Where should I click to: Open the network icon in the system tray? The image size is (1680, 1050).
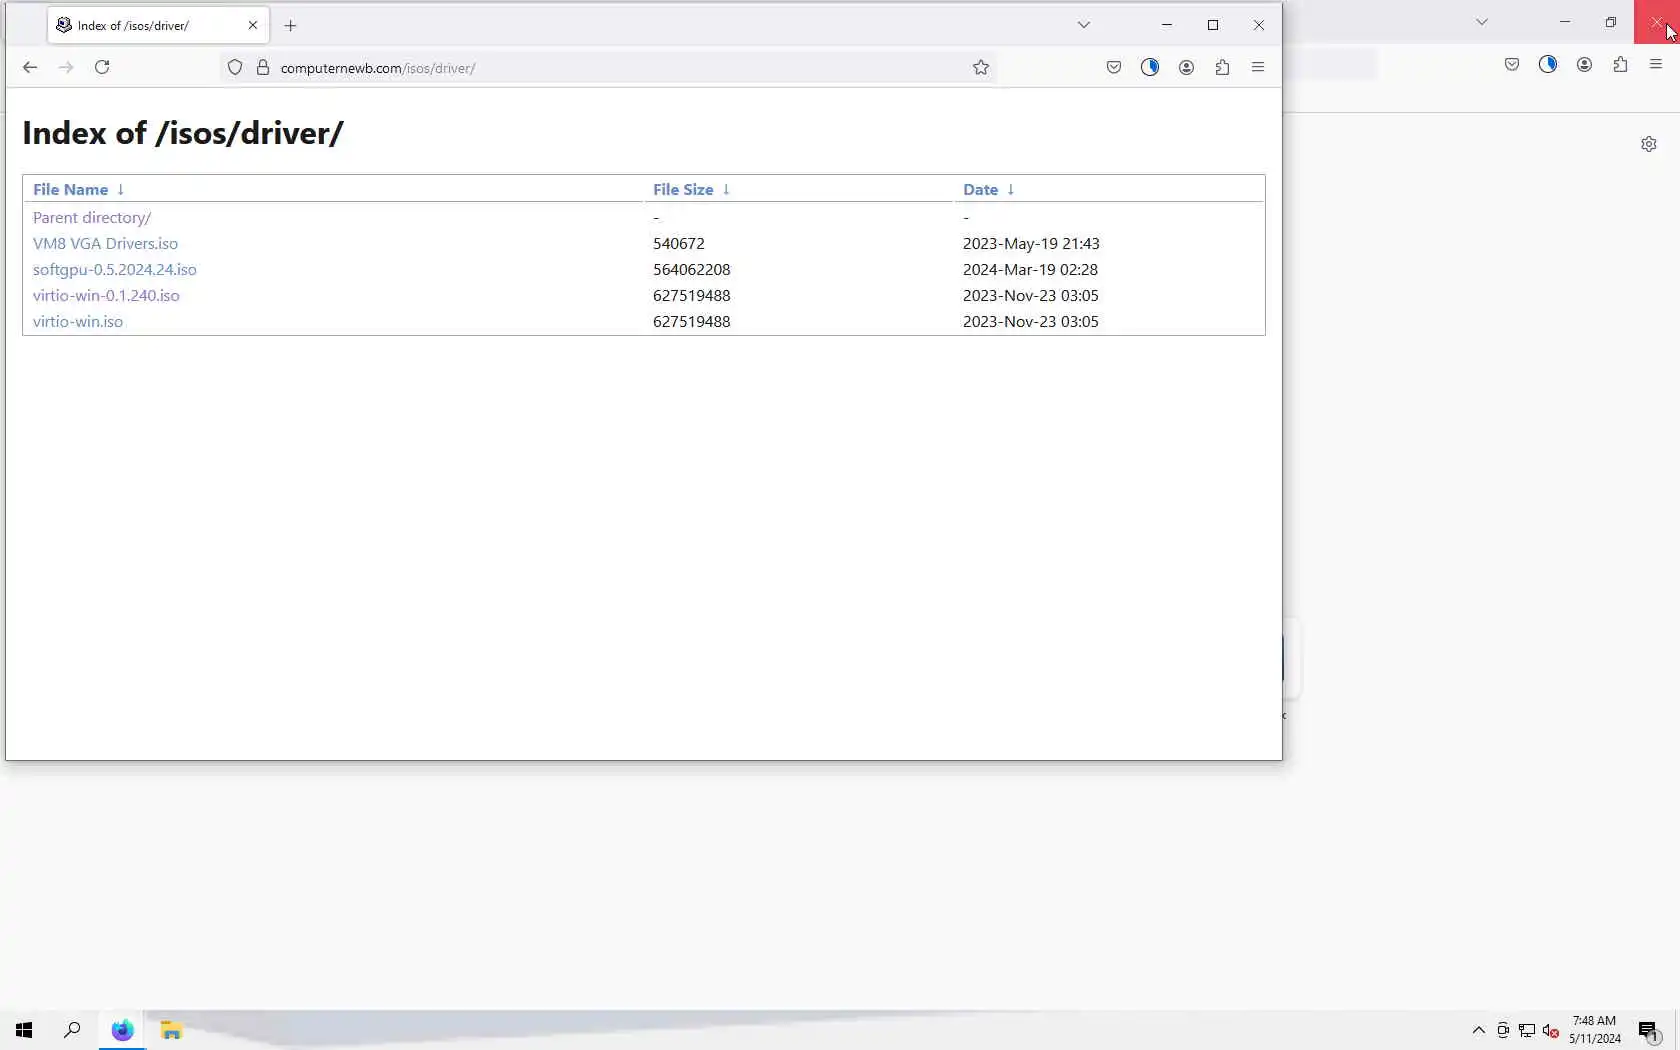tap(1527, 1030)
